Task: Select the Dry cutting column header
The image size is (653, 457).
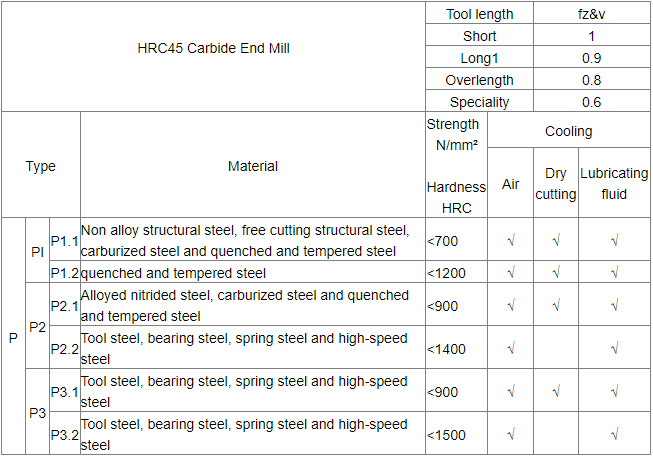Action: (x=555, y=184)
